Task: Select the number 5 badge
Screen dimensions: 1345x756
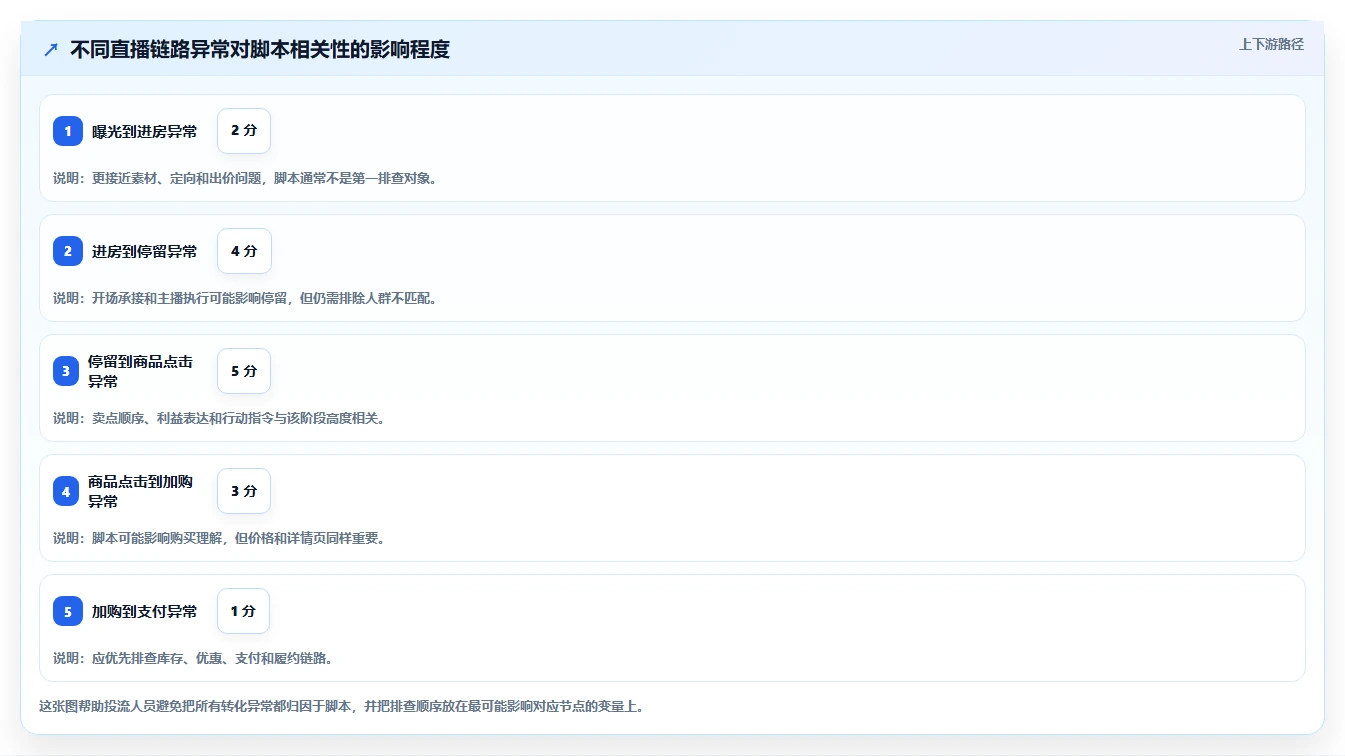Action: 68,611
